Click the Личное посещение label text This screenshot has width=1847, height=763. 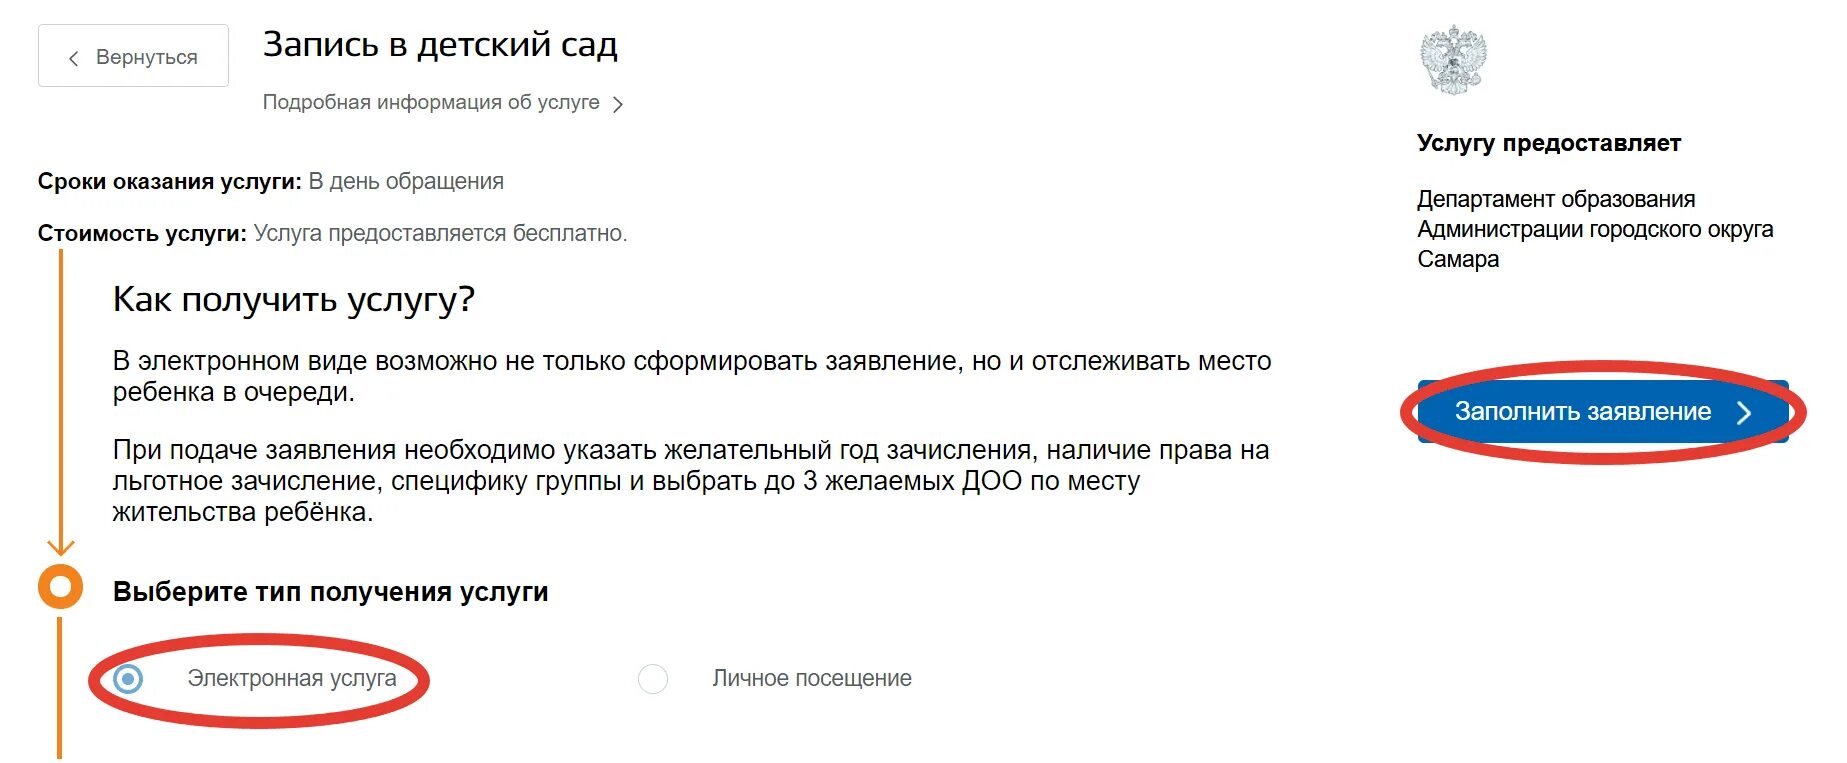click(x=812, y=678)
